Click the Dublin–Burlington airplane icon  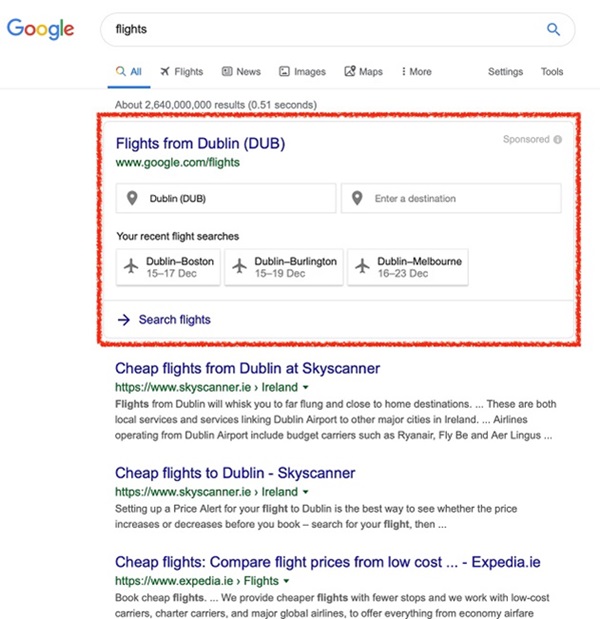click(x=239, y=267)
